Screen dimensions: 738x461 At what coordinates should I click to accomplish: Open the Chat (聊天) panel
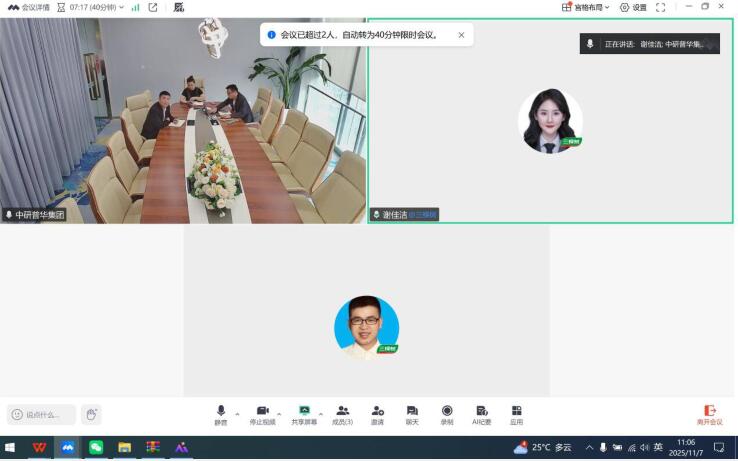pos(412,413)
